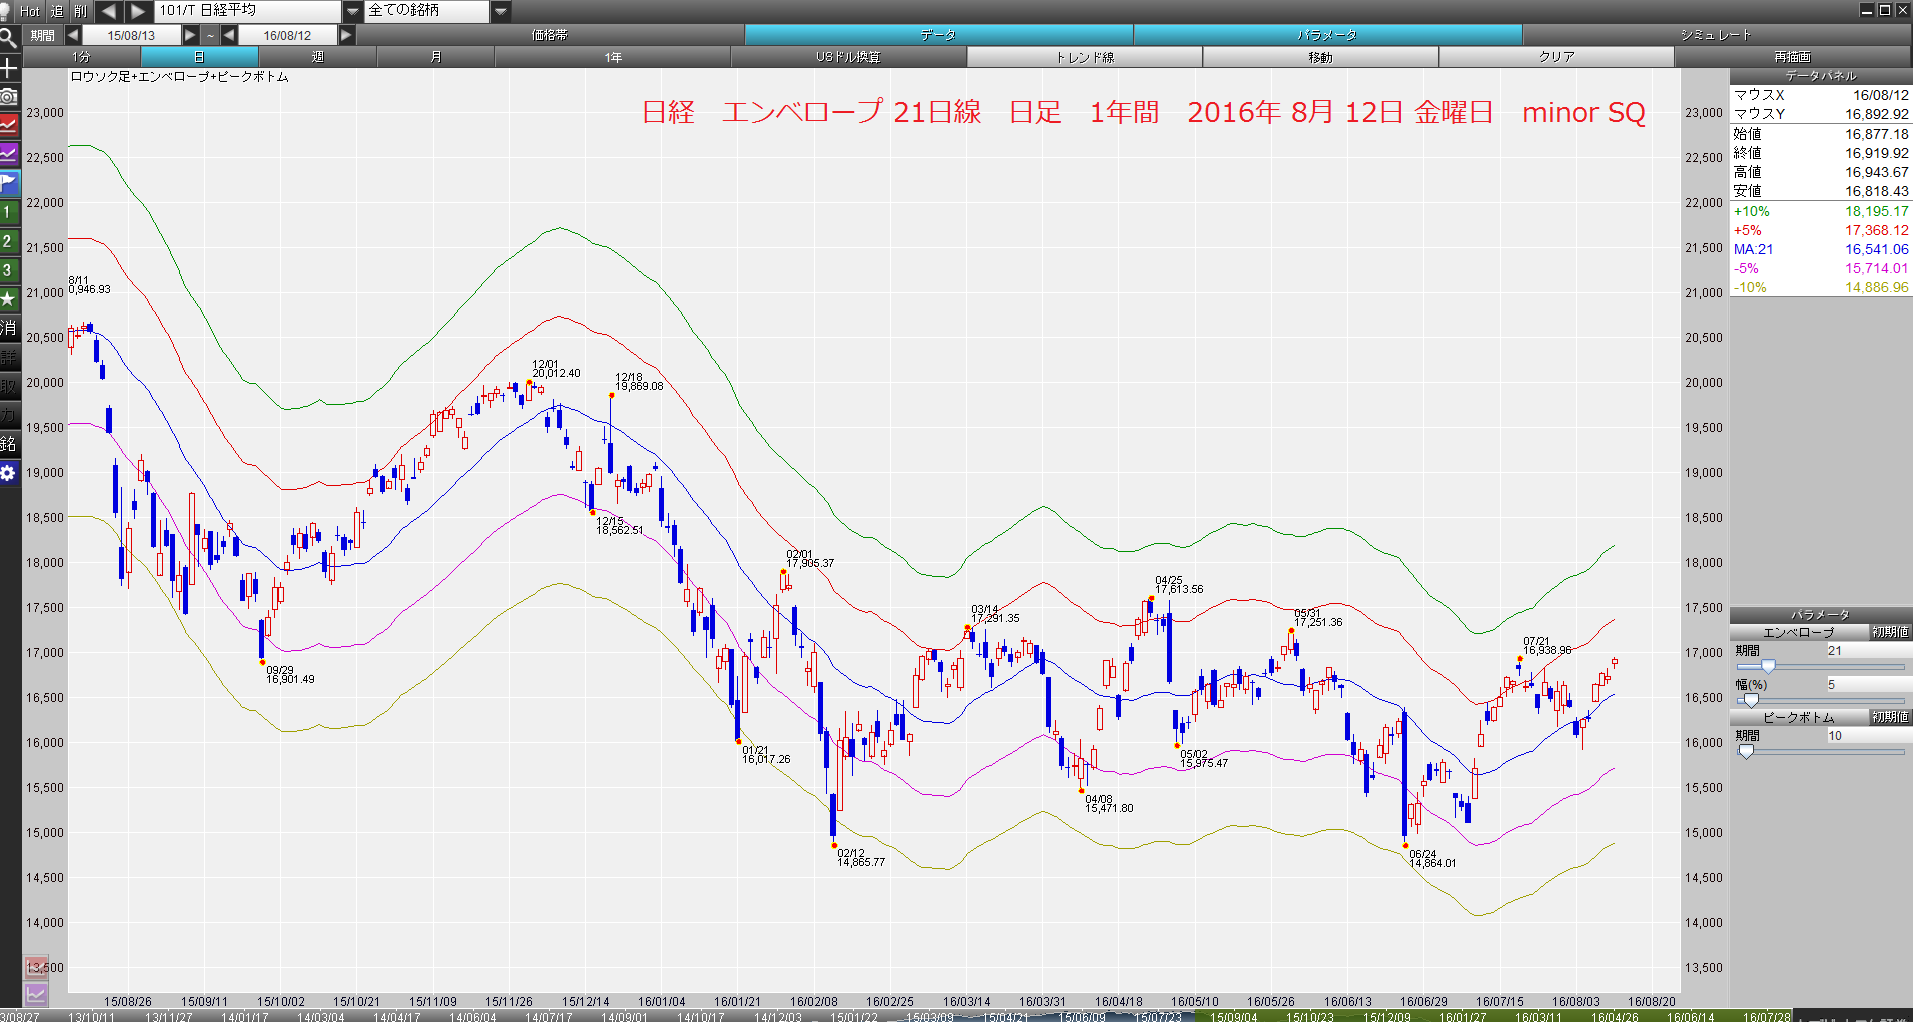Click the 消 sidebar button

coord(8,328)
